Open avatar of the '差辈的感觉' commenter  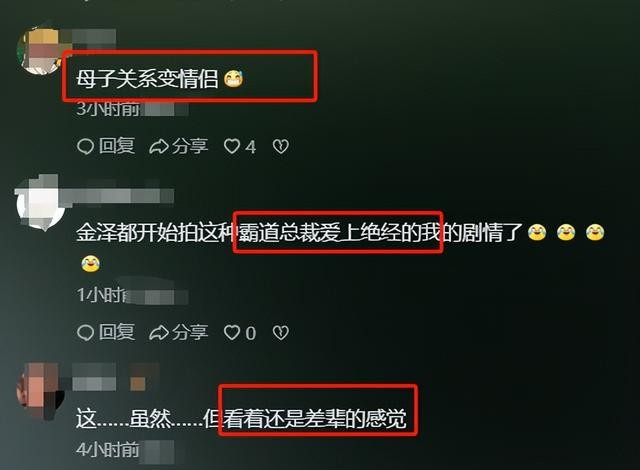tap(40, 392)
